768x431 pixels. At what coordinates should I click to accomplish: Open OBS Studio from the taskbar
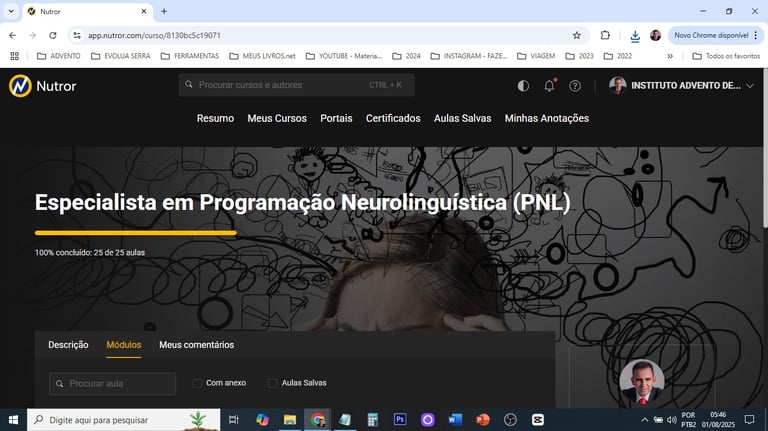point(510,420)
